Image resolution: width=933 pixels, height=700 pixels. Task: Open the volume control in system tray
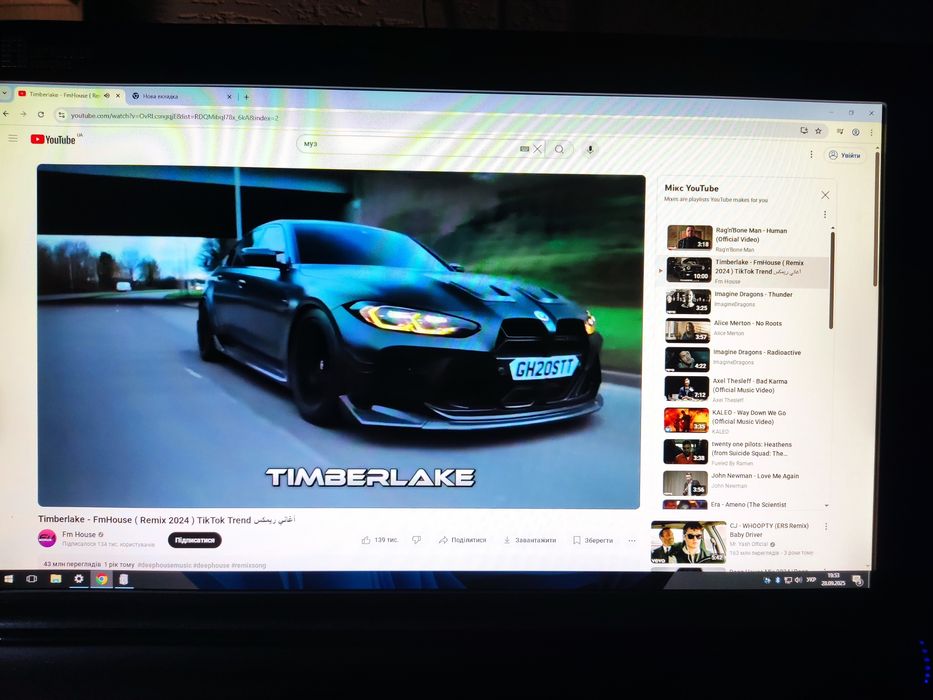point(798,580)
